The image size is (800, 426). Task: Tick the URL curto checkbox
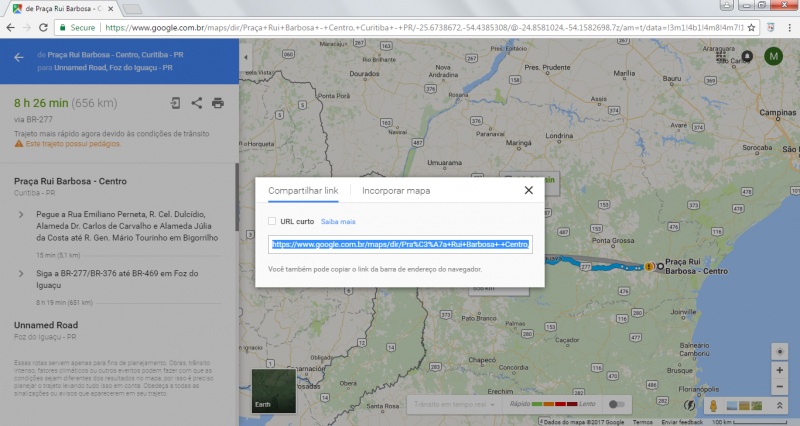click(x=272, y=221)
